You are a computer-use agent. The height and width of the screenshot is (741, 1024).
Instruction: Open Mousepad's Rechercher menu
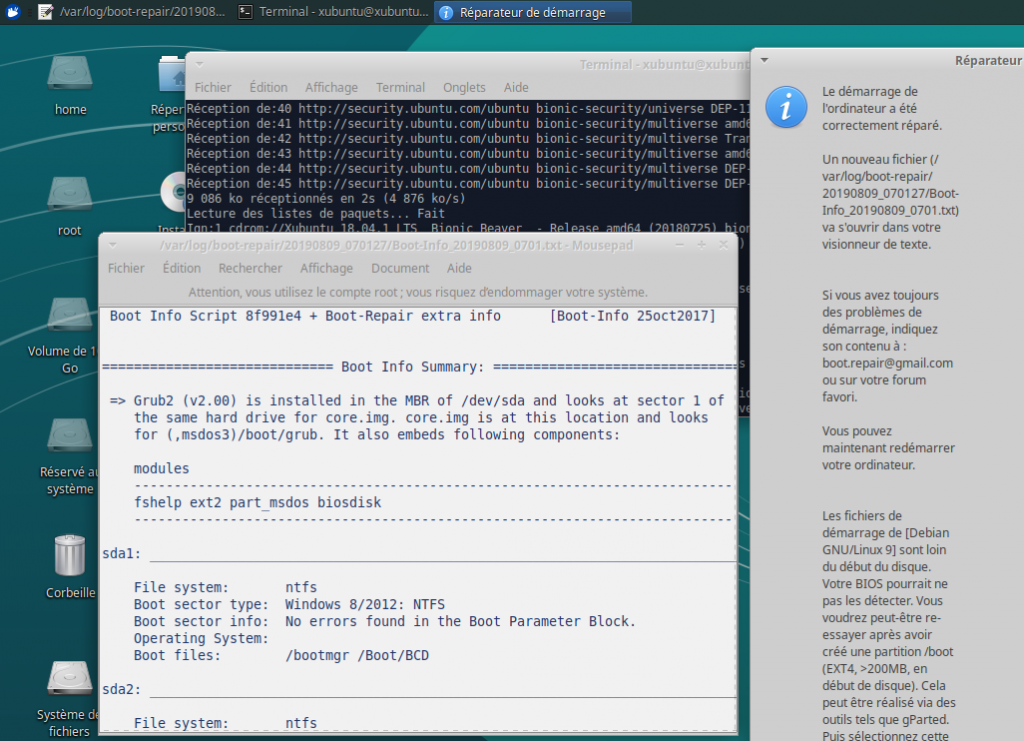pyautogui.click(x=250, y=268)
